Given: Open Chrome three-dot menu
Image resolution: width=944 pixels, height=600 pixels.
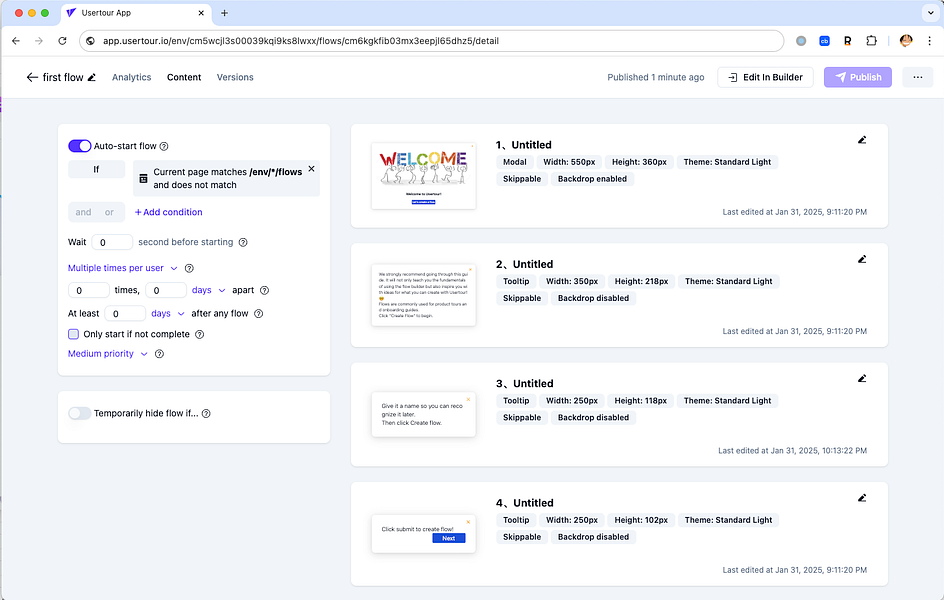Looking at the screenshot, I should (x=930, y=41).
